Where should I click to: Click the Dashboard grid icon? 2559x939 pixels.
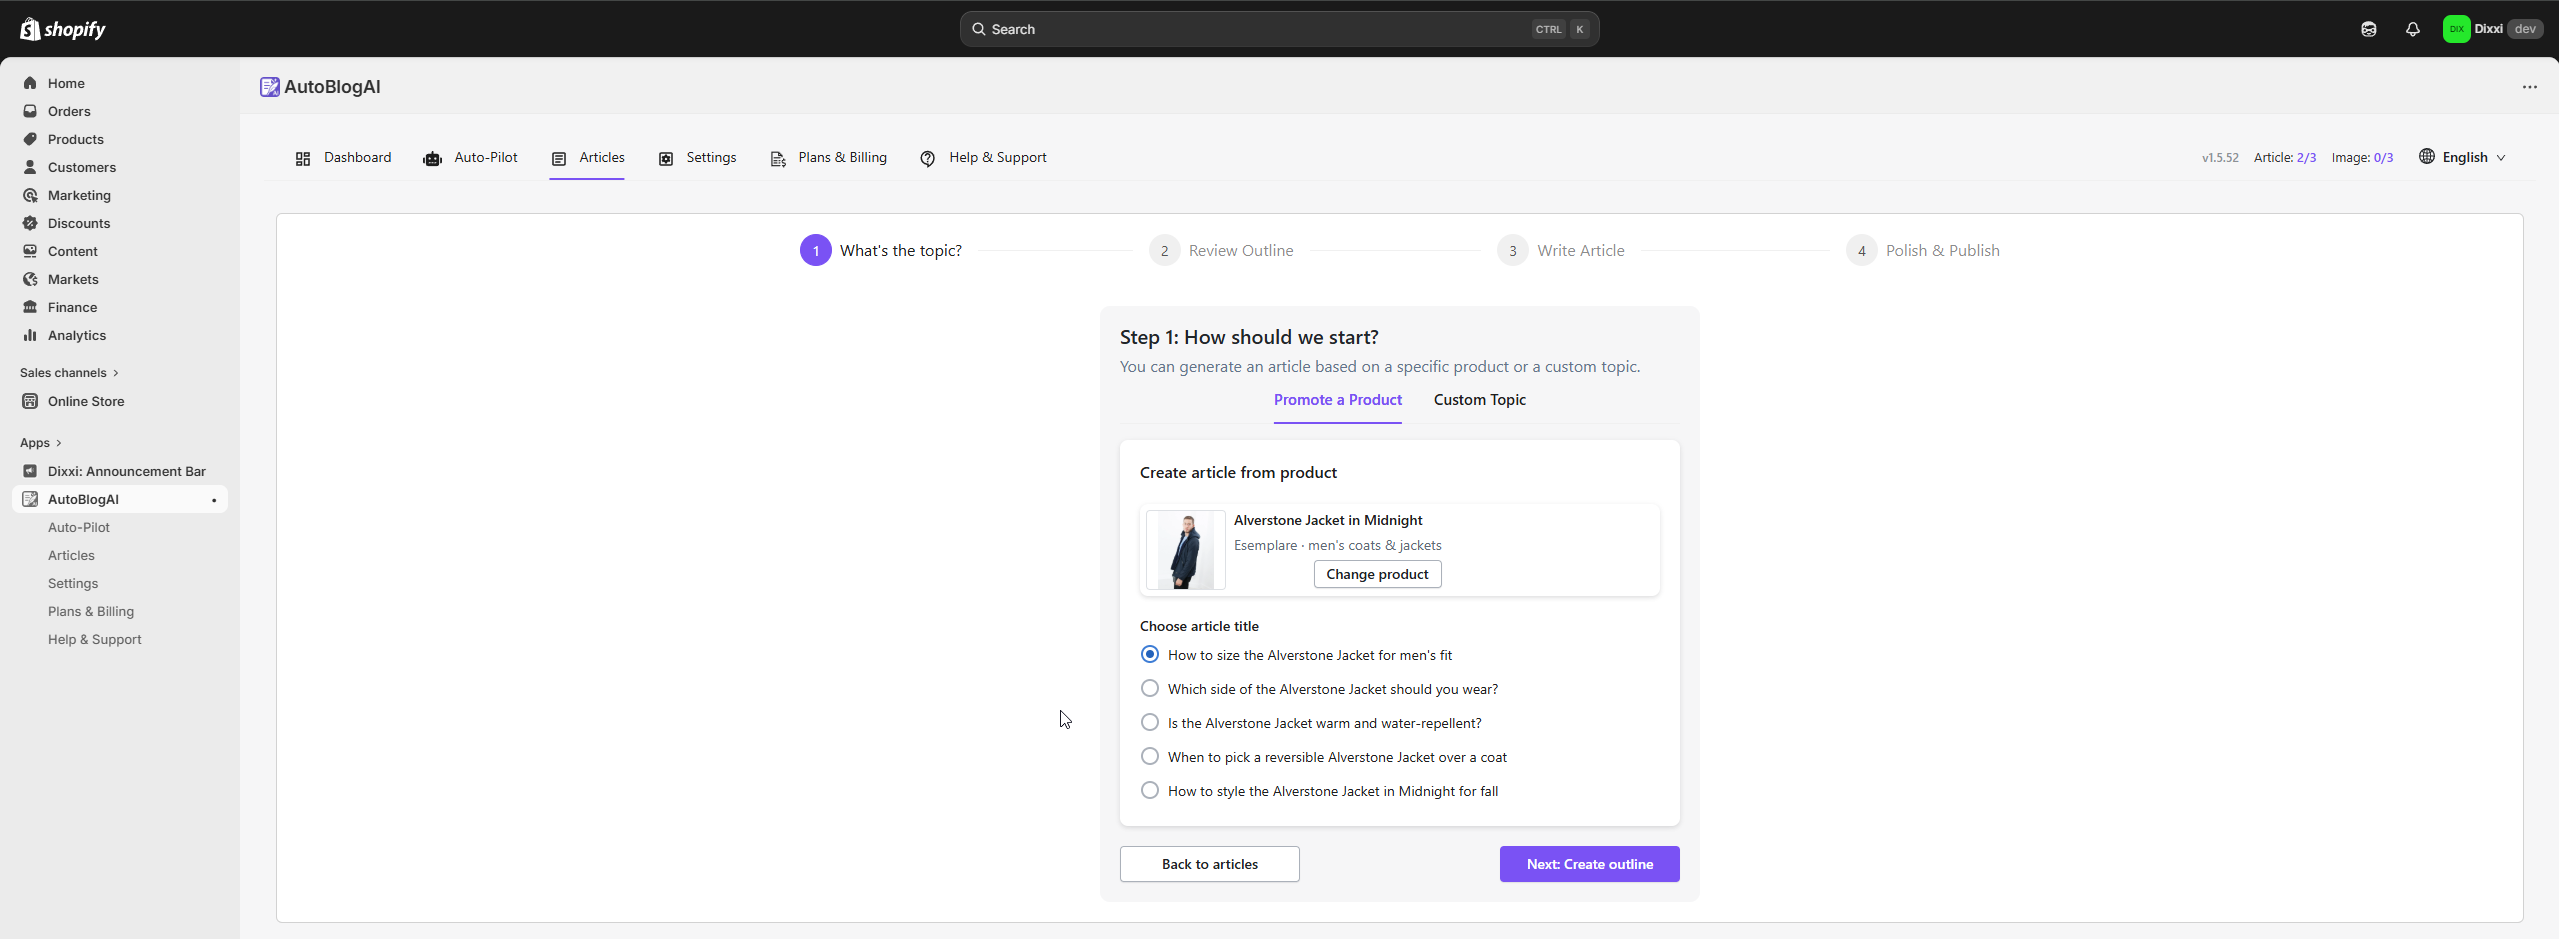pyautogui.click(x=303, y=158)
